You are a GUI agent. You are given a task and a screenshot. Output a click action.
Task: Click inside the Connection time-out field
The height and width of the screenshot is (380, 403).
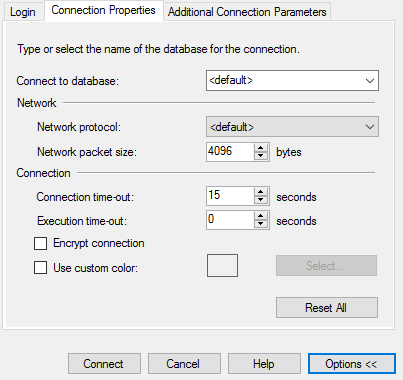coord(230,196)
